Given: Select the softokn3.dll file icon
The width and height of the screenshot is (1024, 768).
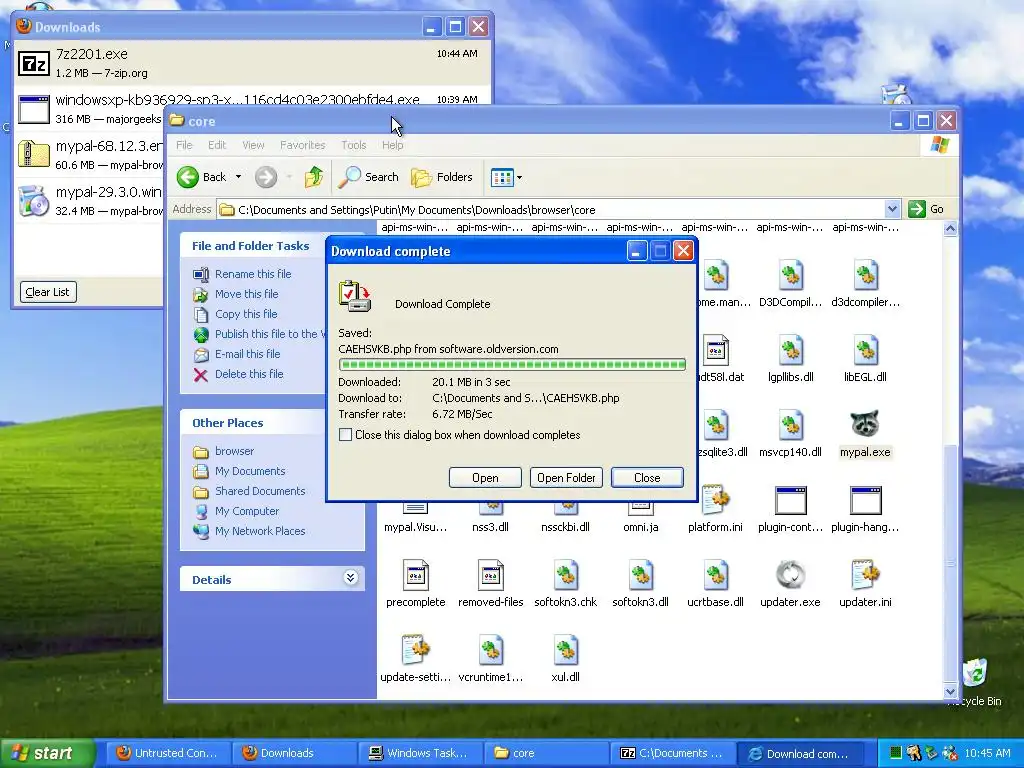Looking at the screenshot, I should coord(640,575).
